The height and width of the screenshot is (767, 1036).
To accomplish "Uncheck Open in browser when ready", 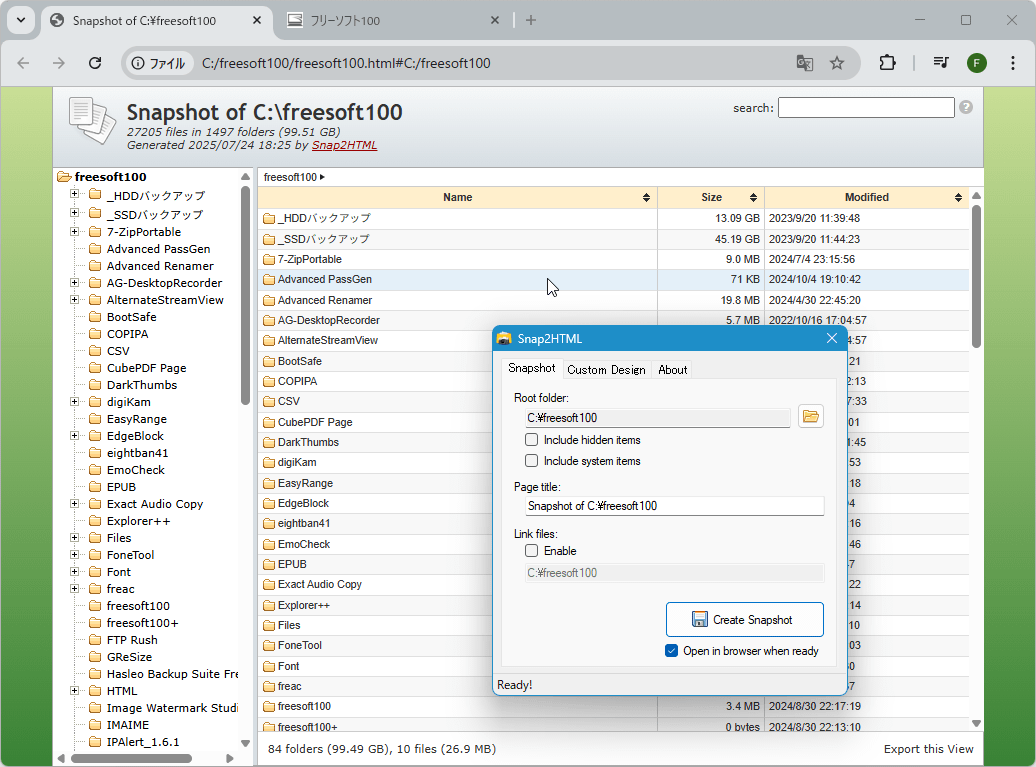I will tap(671, 651).
